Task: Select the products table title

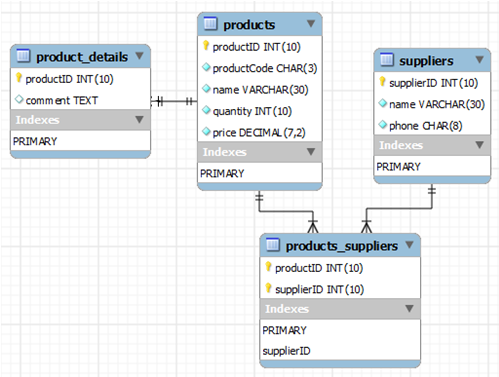Action: [x=249, y=25]
